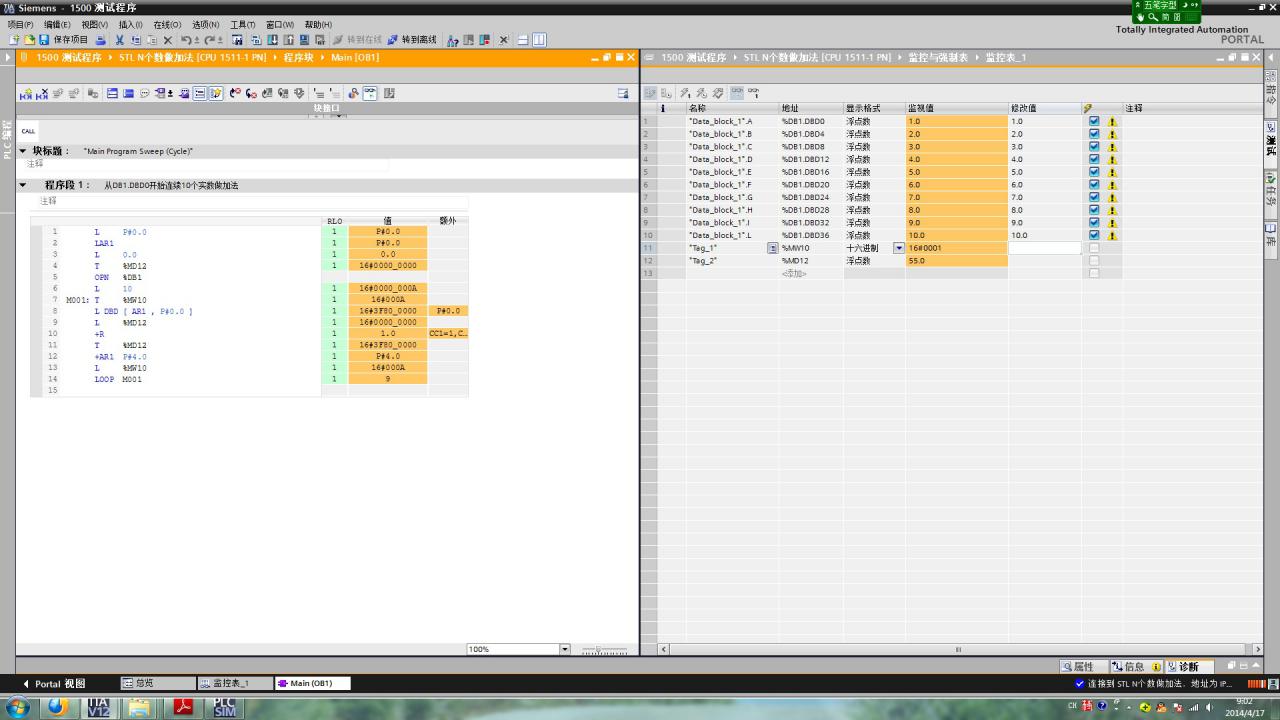Click the accessible devices icon
This screenshot has height=720, width=1280.
coord(453,40)
